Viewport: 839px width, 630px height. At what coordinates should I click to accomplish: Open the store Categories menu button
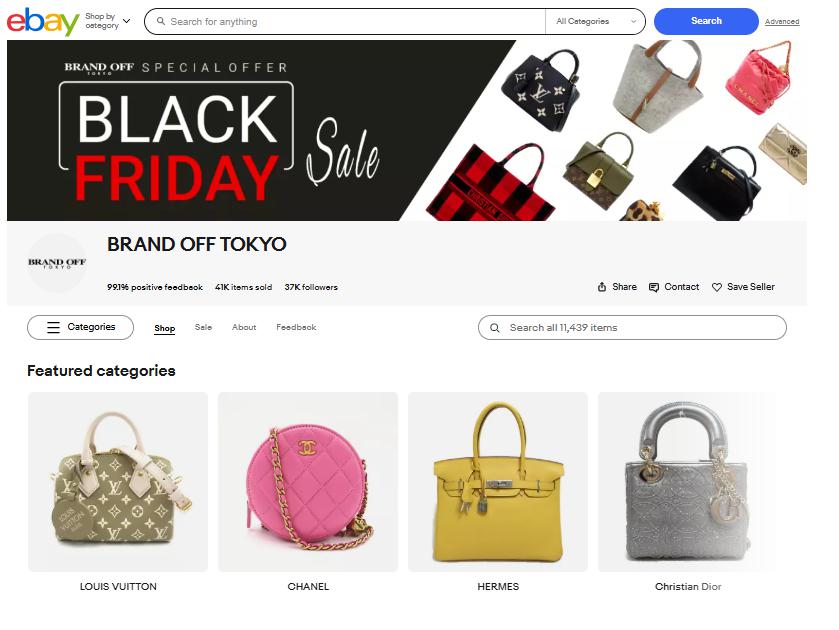pyautogui.click(x=80, y=327)
